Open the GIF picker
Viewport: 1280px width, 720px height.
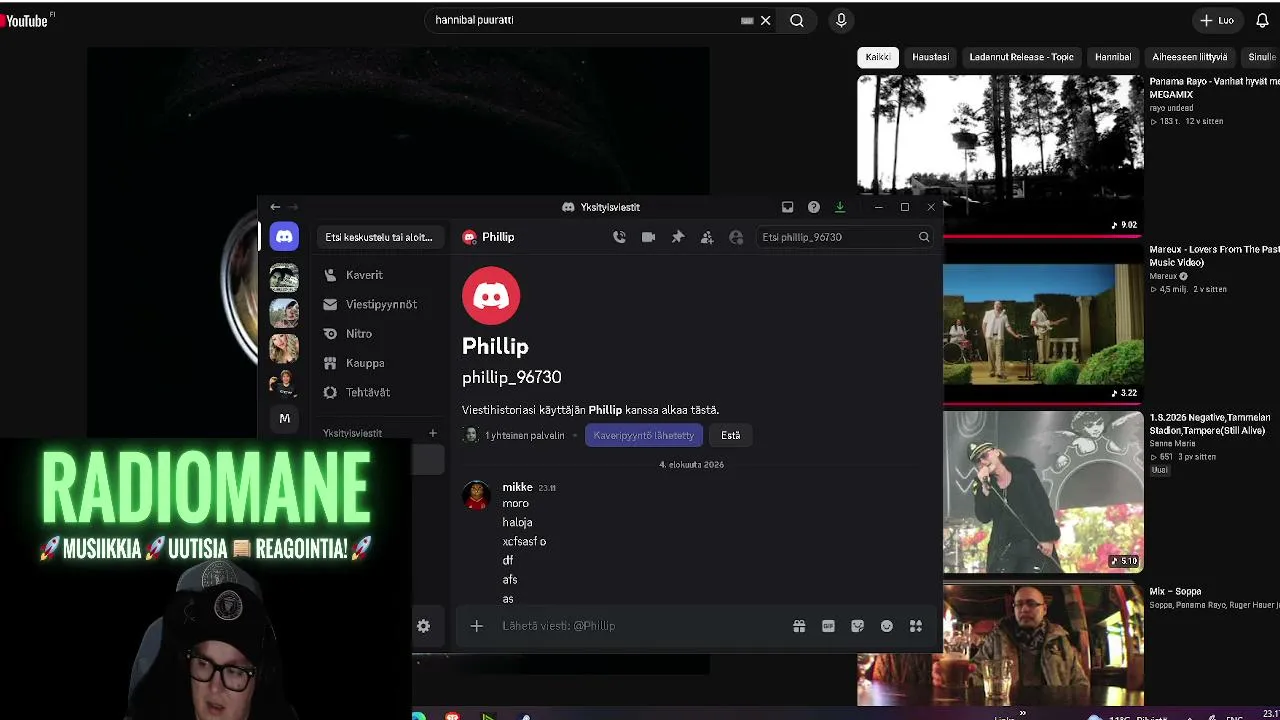coord(828,626)
